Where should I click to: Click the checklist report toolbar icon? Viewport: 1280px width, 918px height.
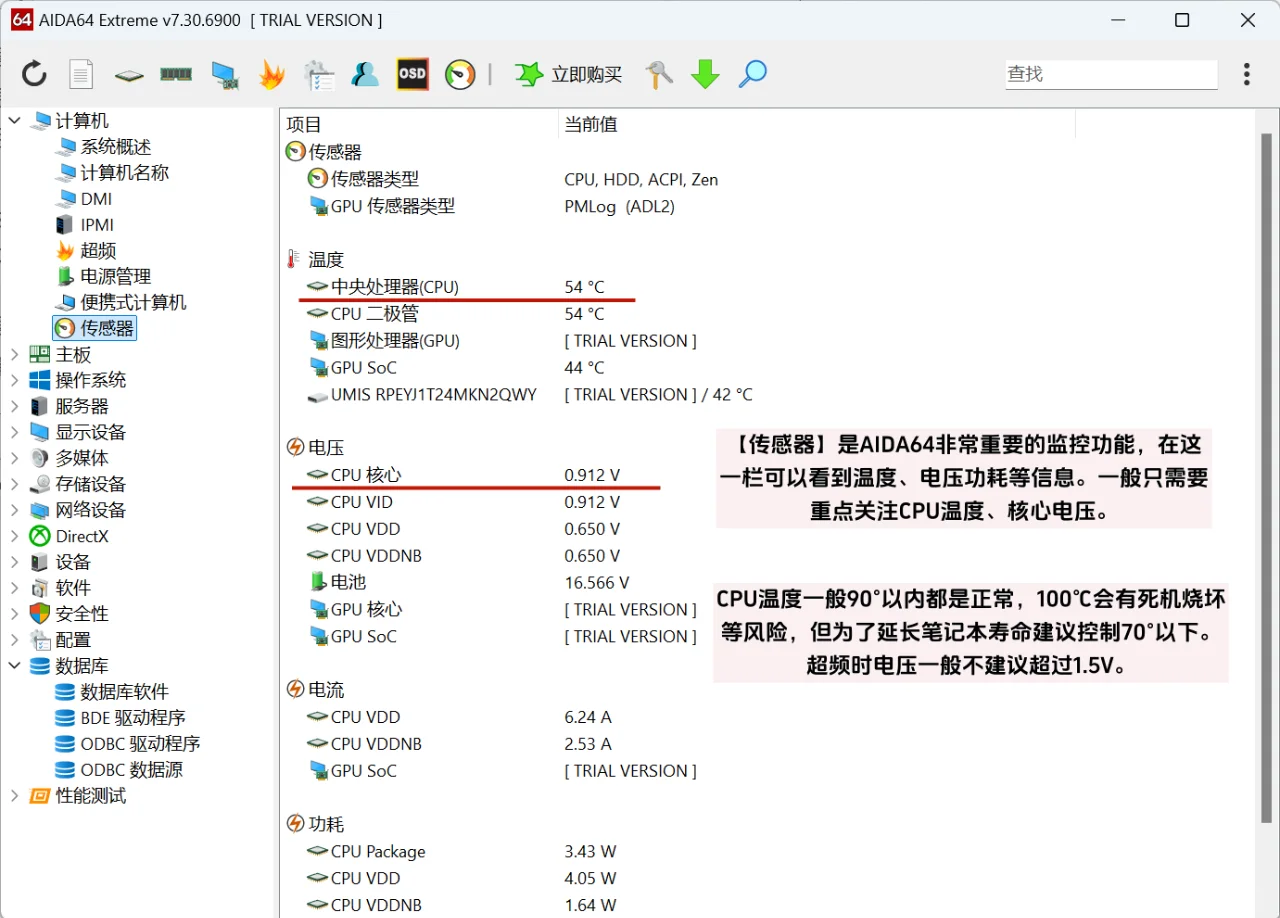click(319, 75)
